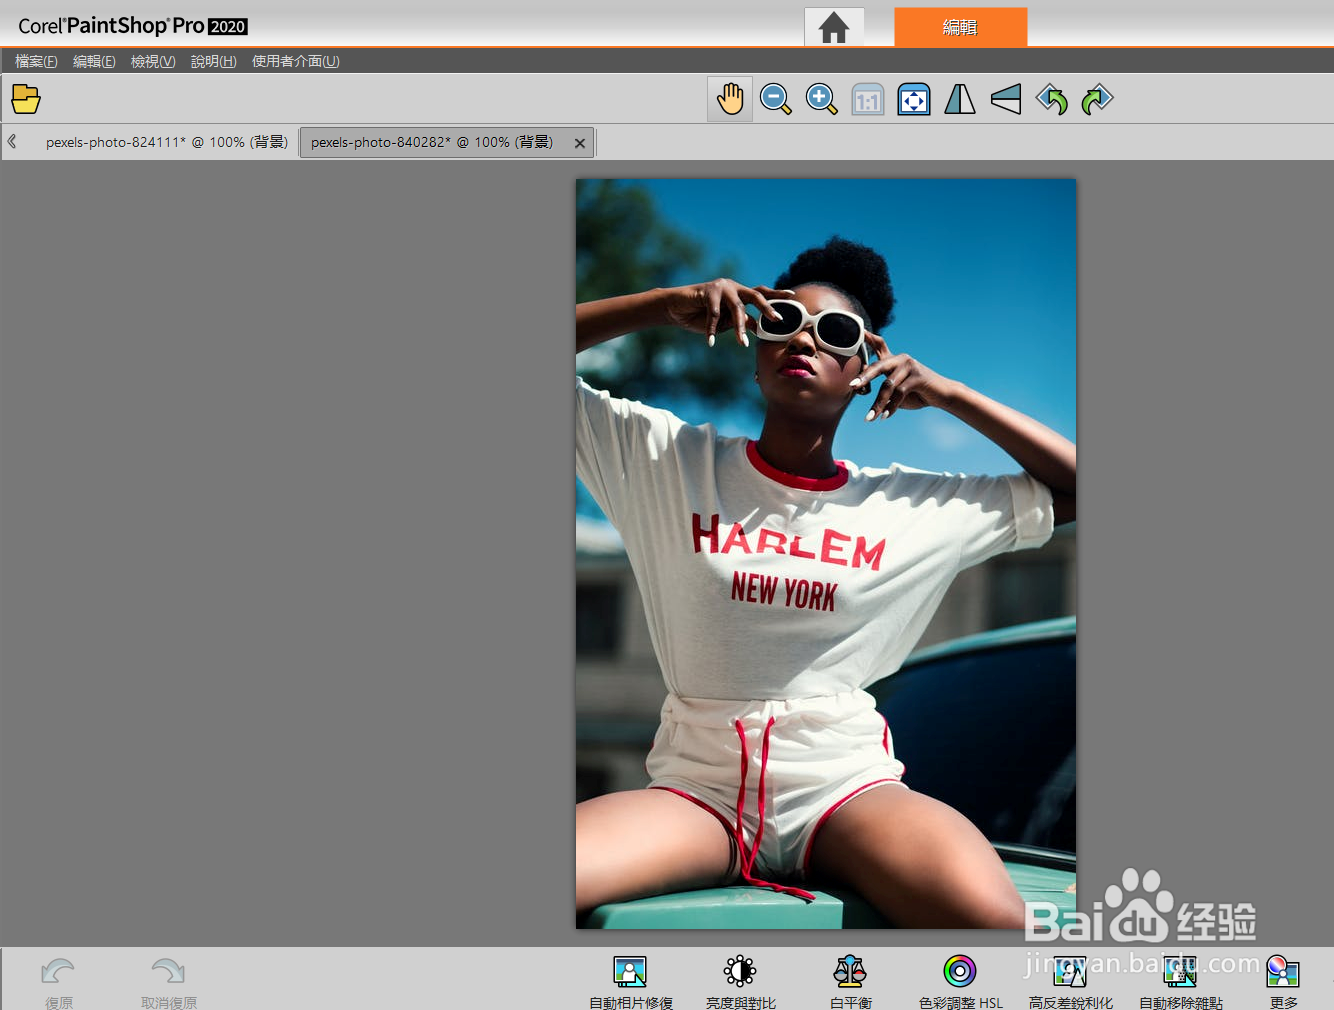Click the photo on the canvas
The width and height of the screenshot is (1334, 1010).
(826, 554)
